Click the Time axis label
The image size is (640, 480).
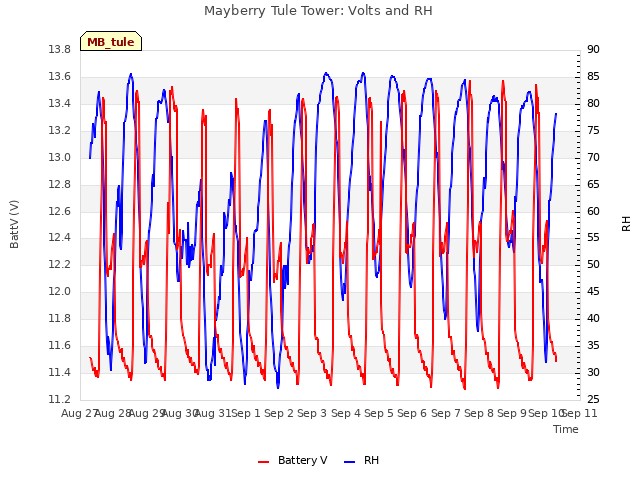[x=566, y=429]
